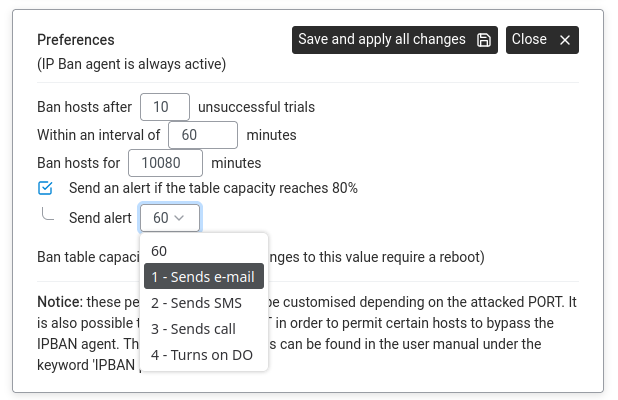
Task: Click the 'Preferences' heading text
Action: tap(76, 40)
